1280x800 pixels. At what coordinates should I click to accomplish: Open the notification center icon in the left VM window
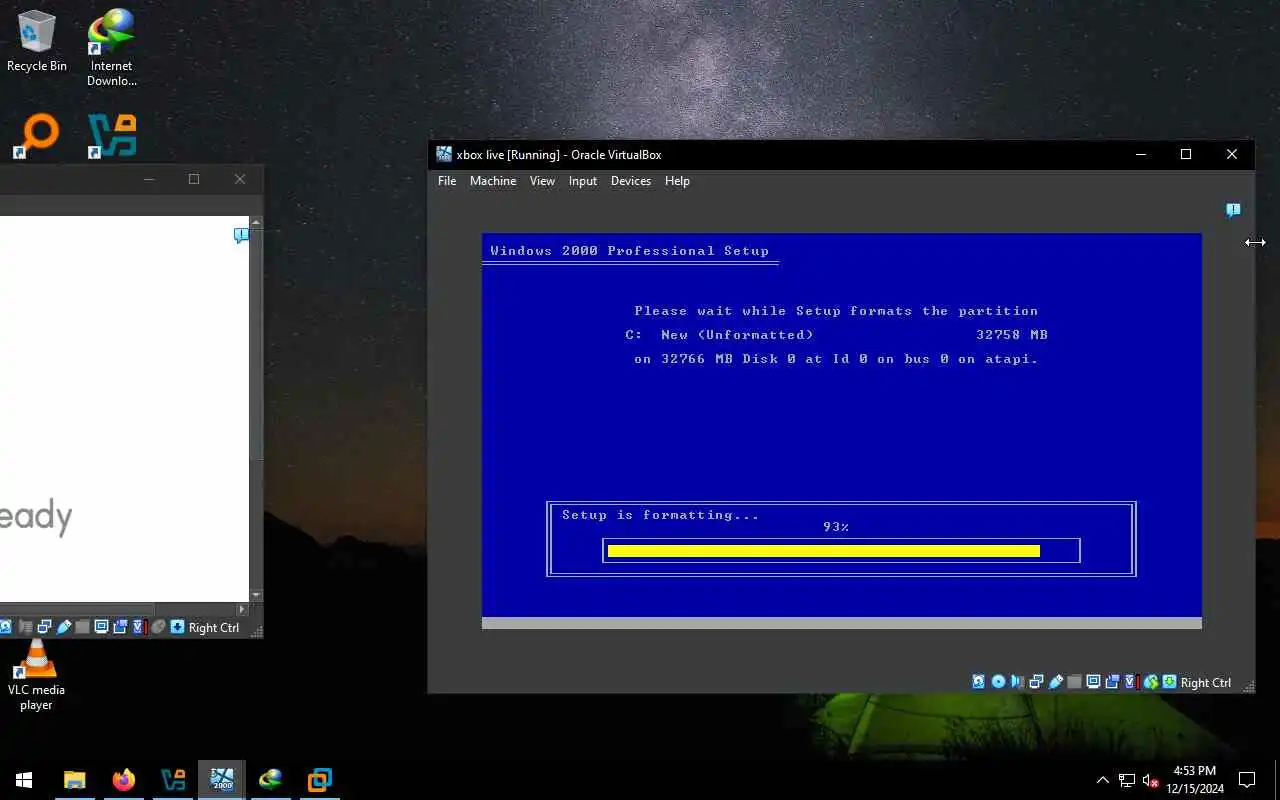click(241, 235)
